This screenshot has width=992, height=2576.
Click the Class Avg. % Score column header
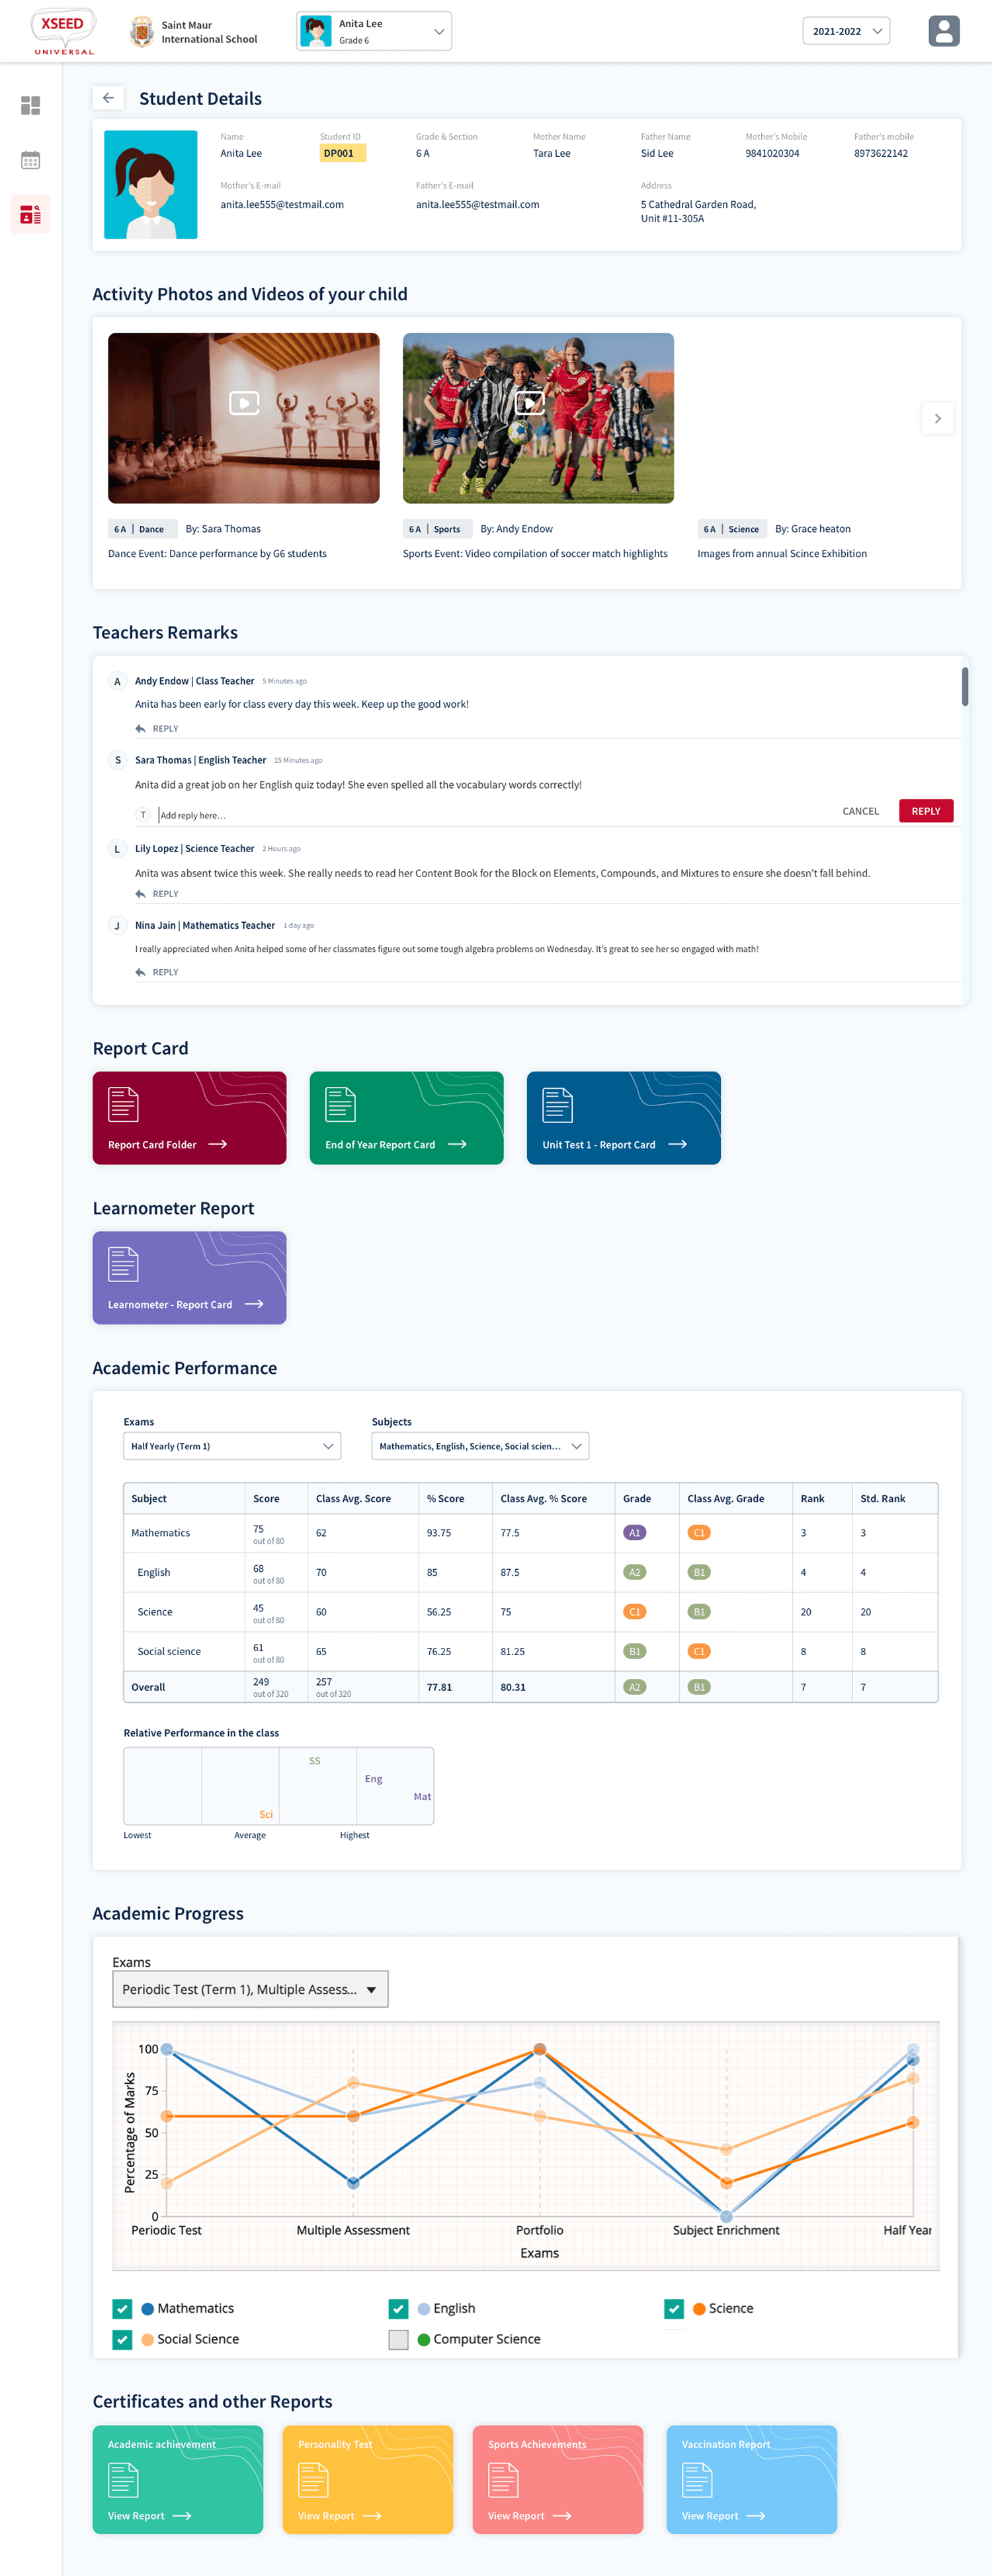(543, 1498)
